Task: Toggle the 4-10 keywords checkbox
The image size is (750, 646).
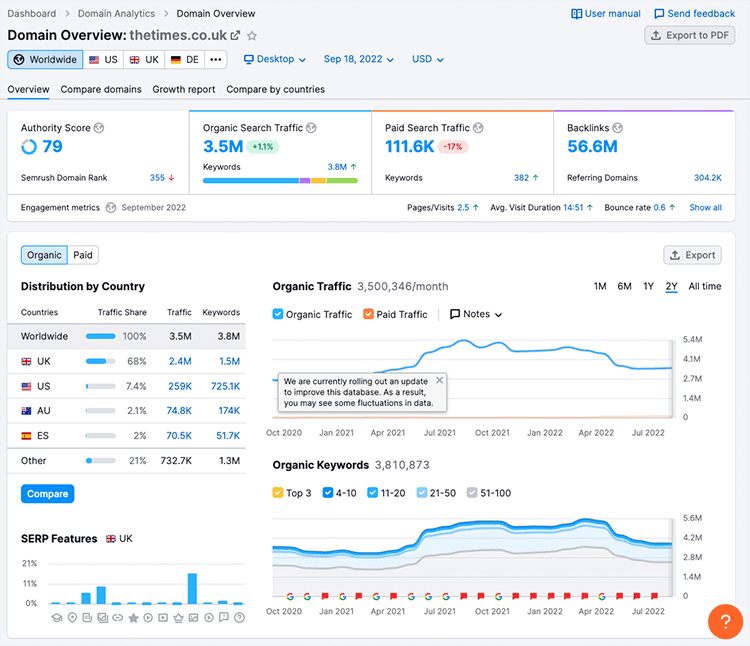Action: point(328,493)
